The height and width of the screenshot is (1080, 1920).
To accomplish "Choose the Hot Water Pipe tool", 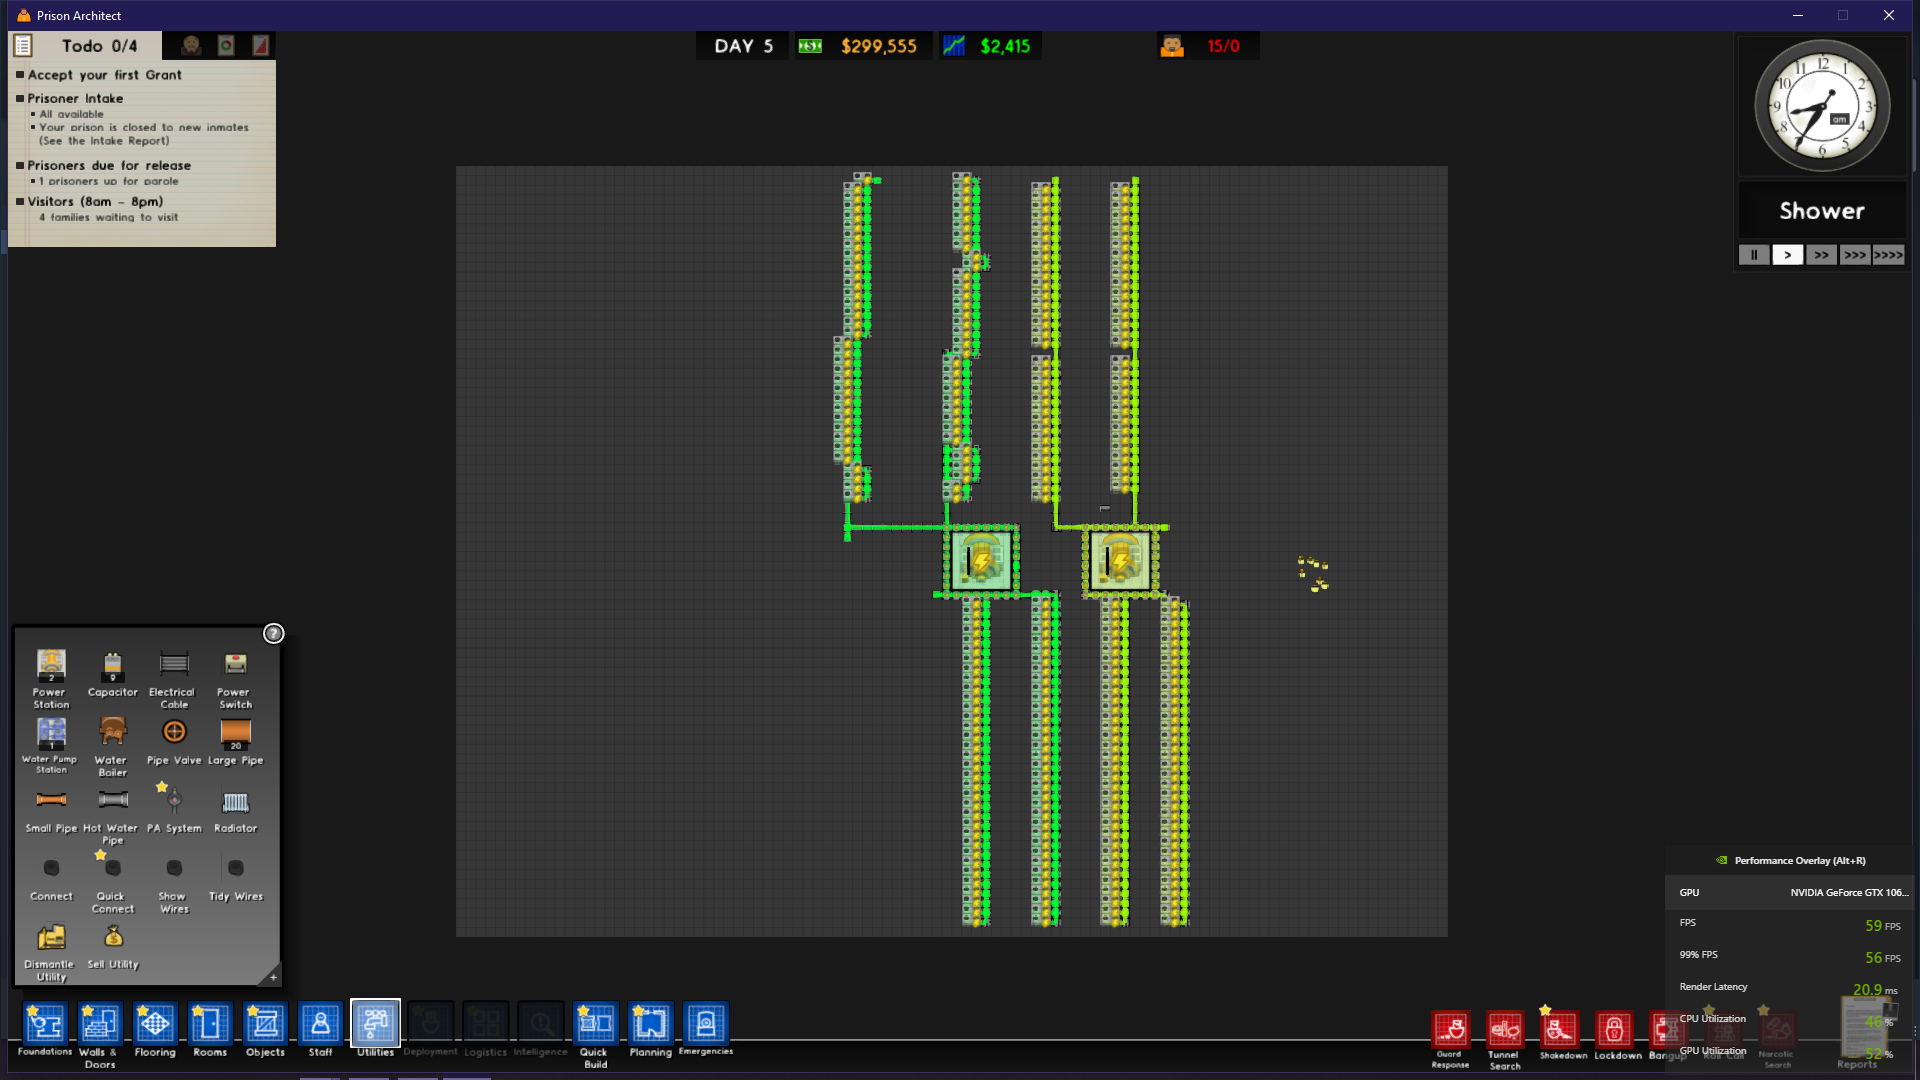I will (x=112, y=815).
